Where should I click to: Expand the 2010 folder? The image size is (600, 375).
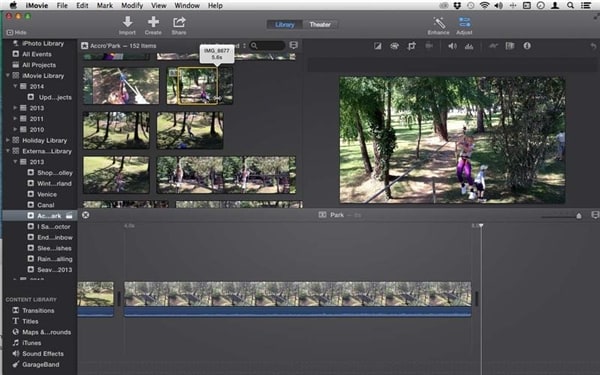(x=15, y=129)
